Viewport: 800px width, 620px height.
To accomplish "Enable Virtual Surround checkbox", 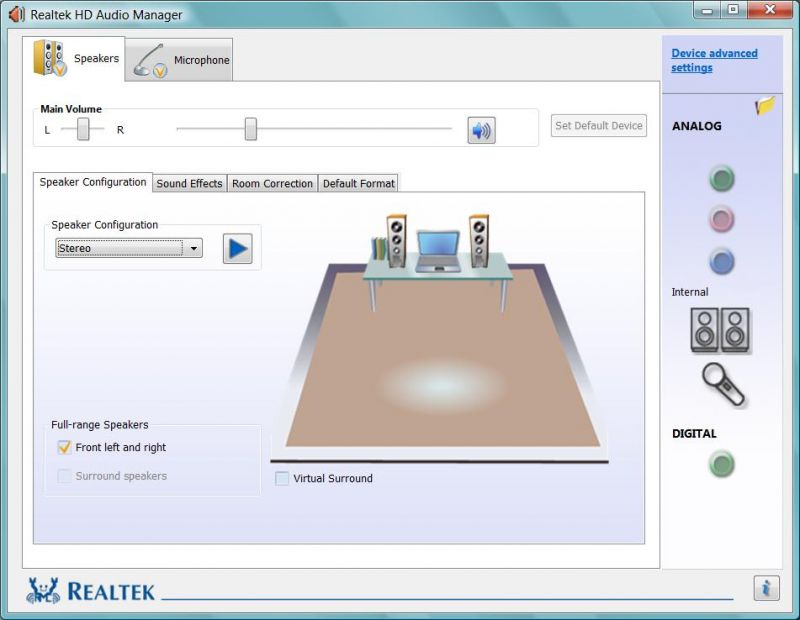I will [x=282, y=479].
